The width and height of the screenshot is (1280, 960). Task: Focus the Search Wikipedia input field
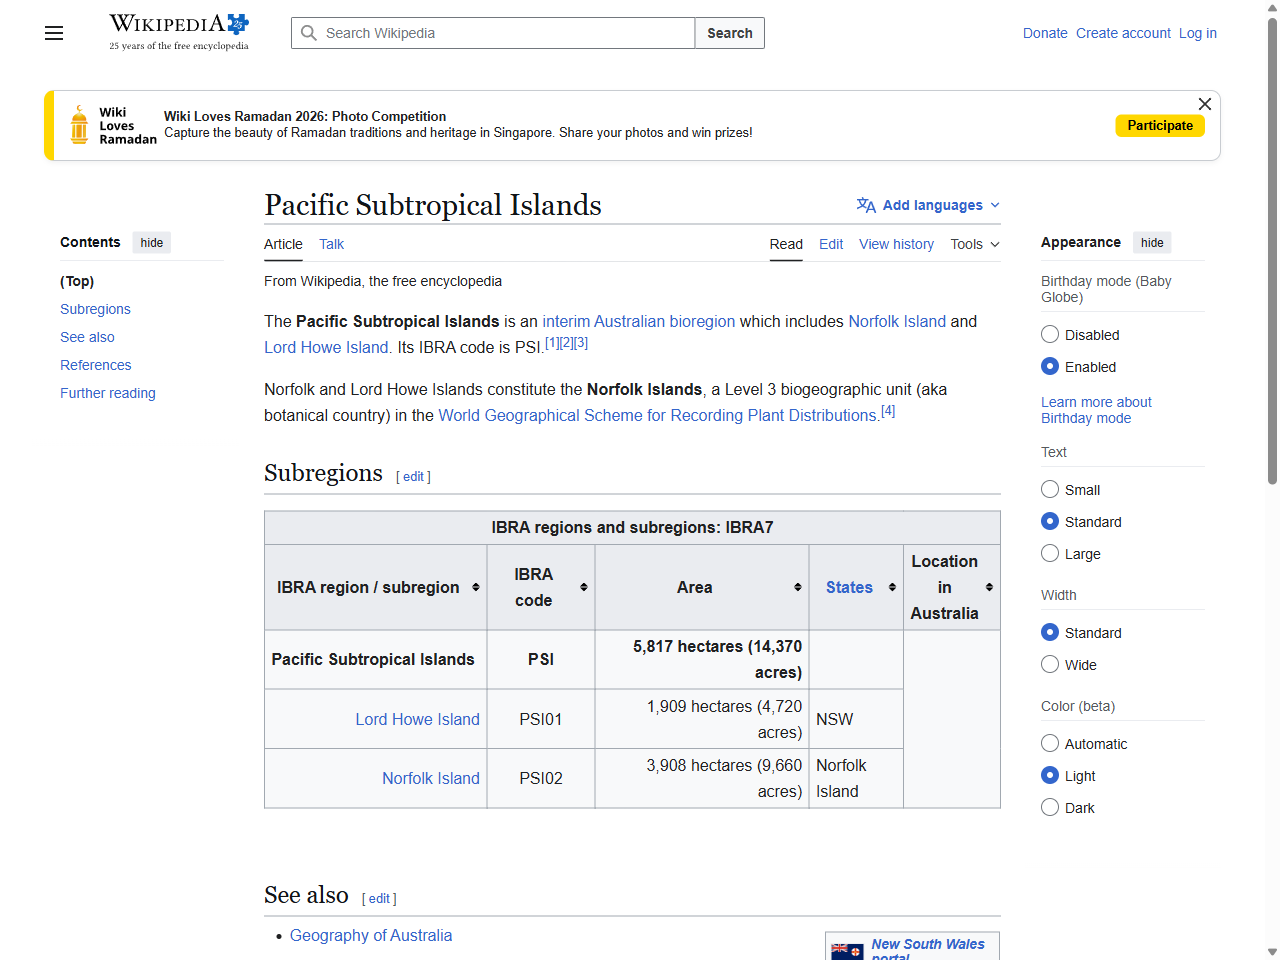[x=493, y=33]
